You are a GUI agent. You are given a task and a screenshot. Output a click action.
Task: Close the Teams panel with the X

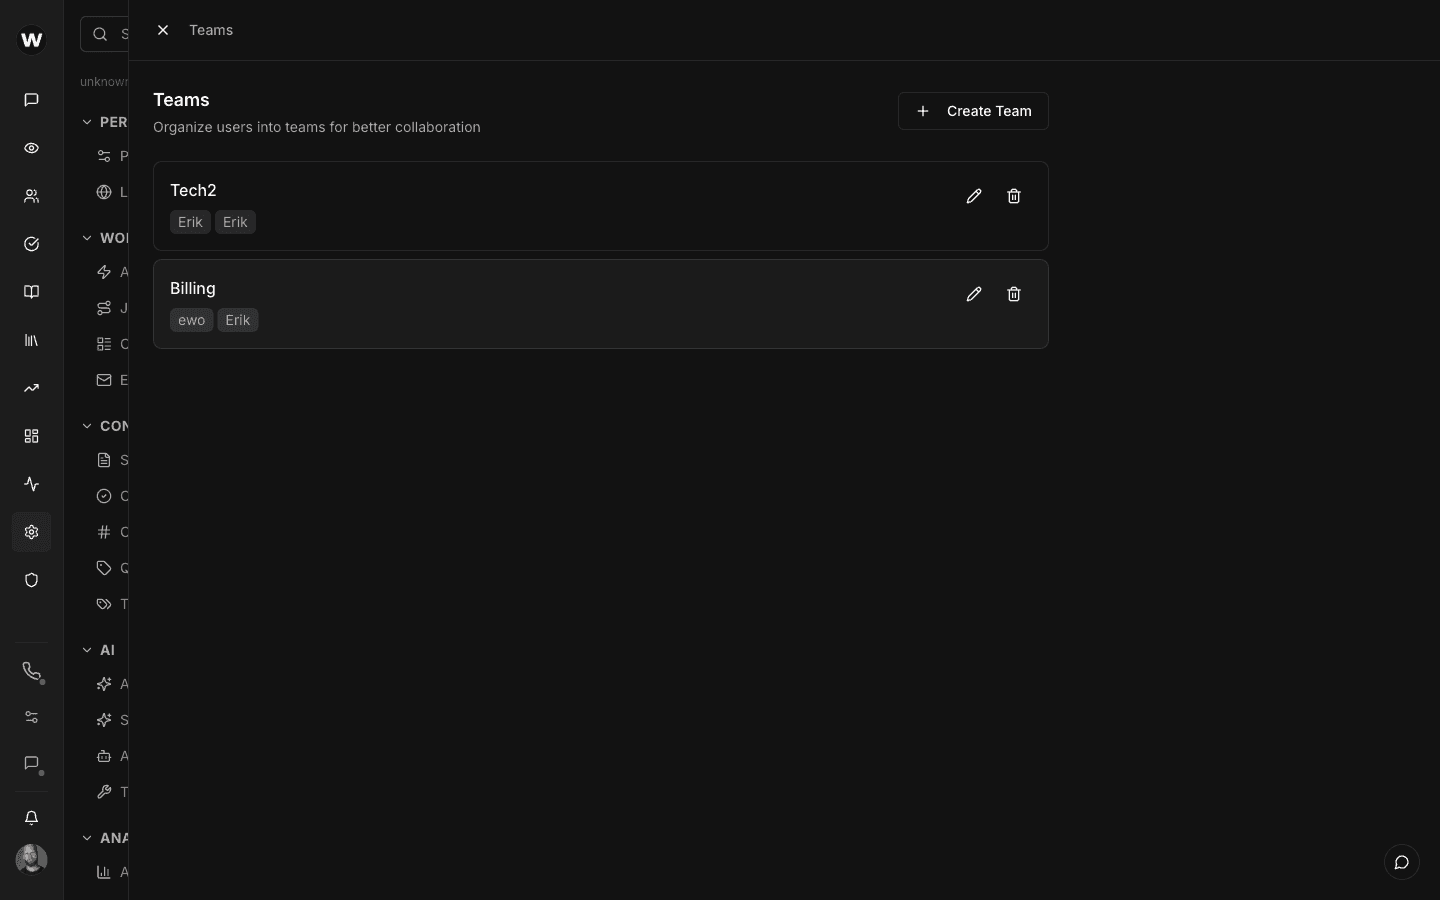163,30
